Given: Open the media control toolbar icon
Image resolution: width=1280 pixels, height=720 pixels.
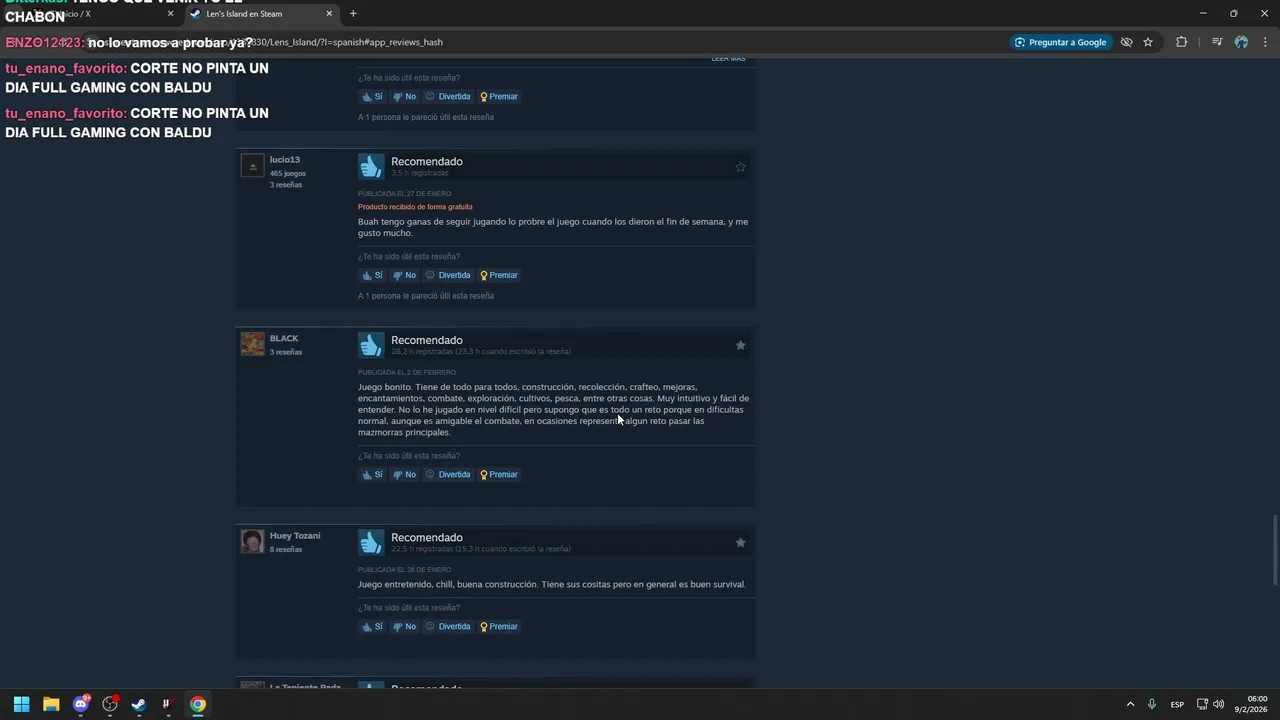Looking at the screenshot, I should pyautogui.click(x=1216, y=42).
